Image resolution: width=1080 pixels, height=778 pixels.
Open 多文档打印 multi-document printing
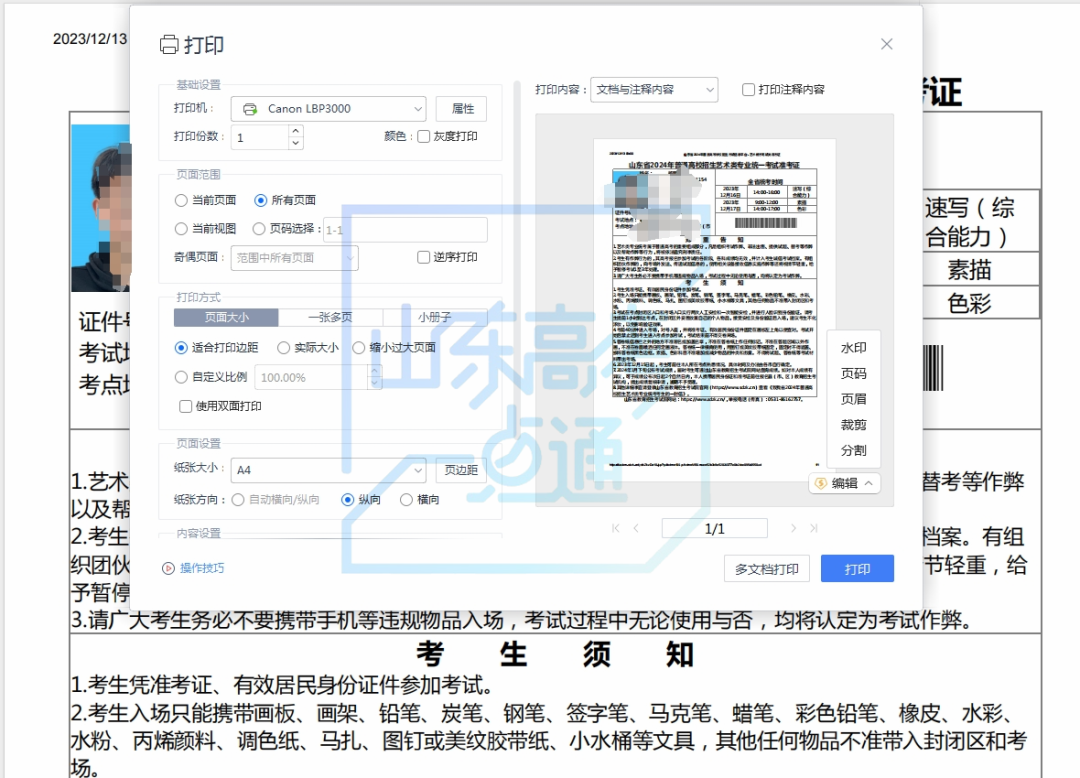[x=766, y=569]
